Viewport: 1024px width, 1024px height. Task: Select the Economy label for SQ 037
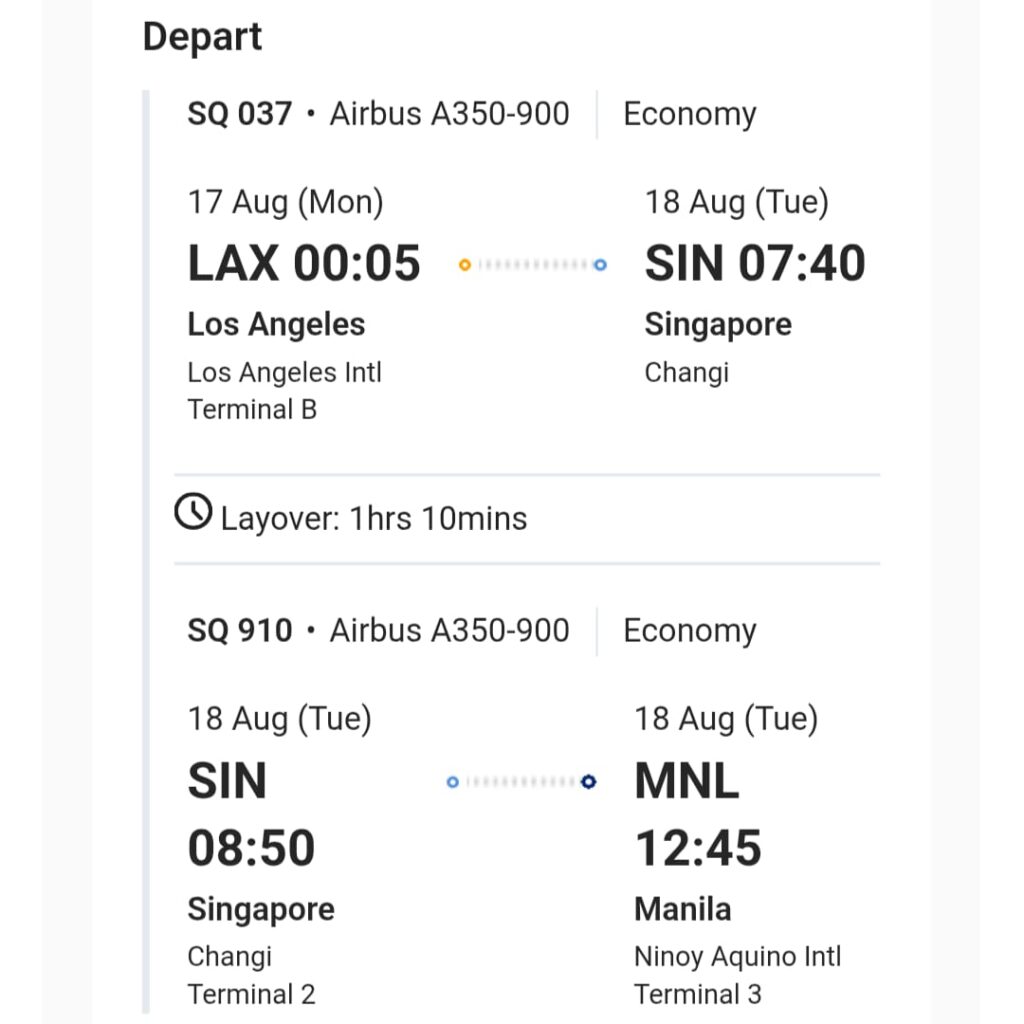point(690,114)
